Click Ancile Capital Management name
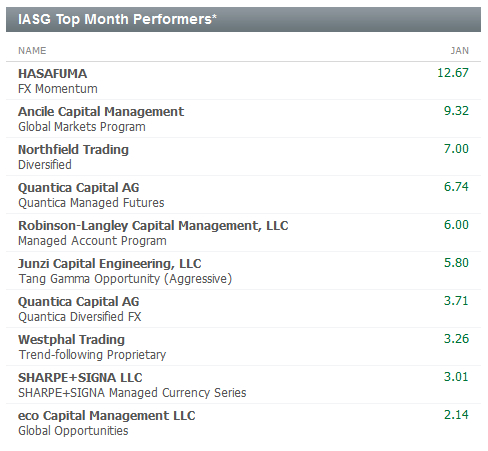 tap(101, 112)
